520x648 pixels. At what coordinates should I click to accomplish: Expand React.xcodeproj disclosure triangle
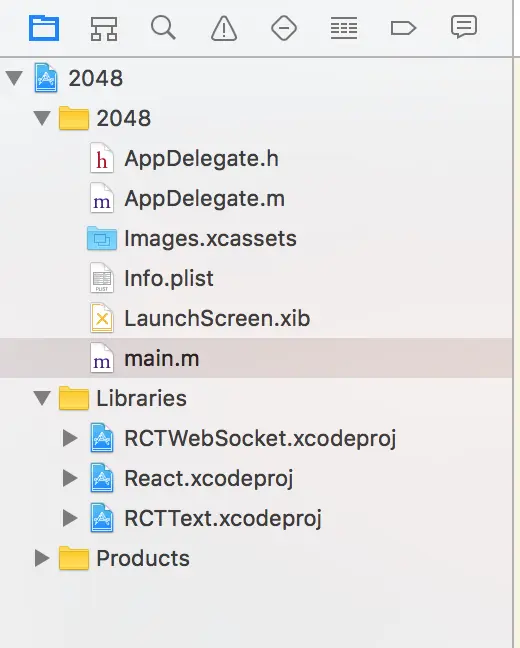70,478
